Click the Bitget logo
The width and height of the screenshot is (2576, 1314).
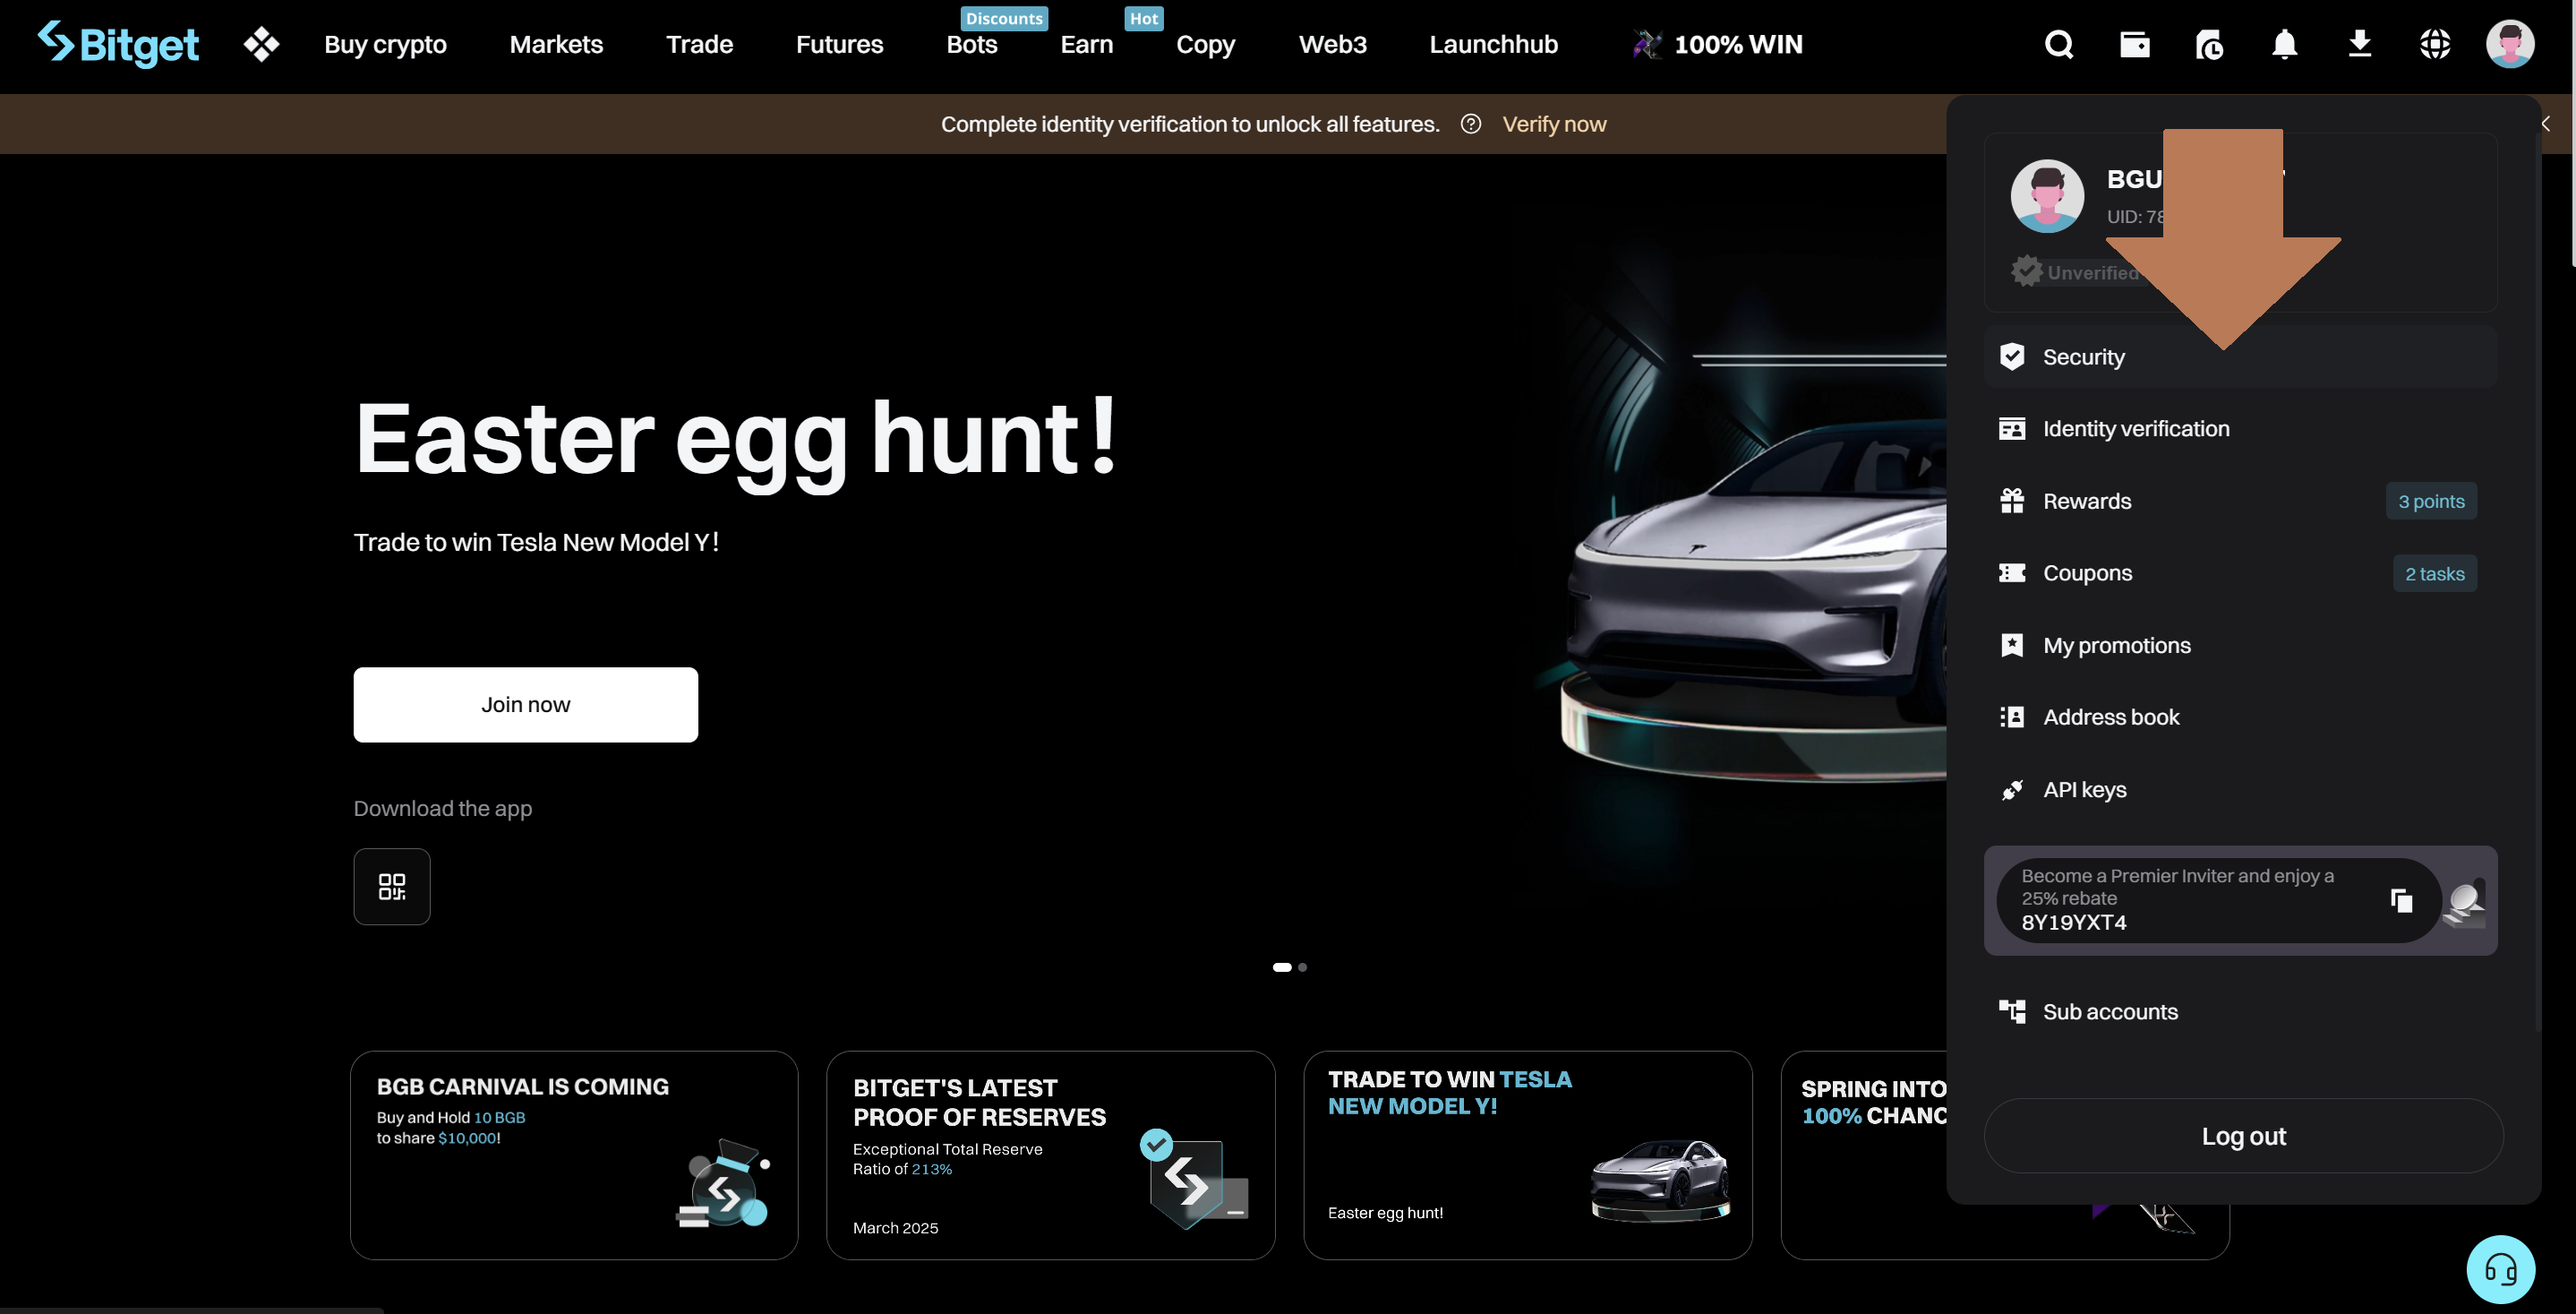[x=118, y=44]
